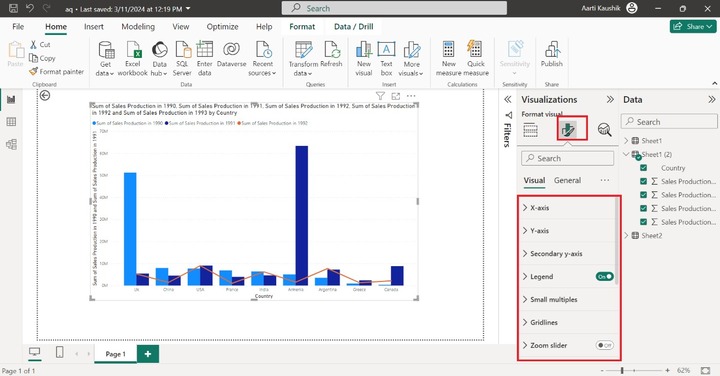Collapse the Sheet1 (2) table
The width and height of the screenshot is (720, 376).
click(626, 154)
